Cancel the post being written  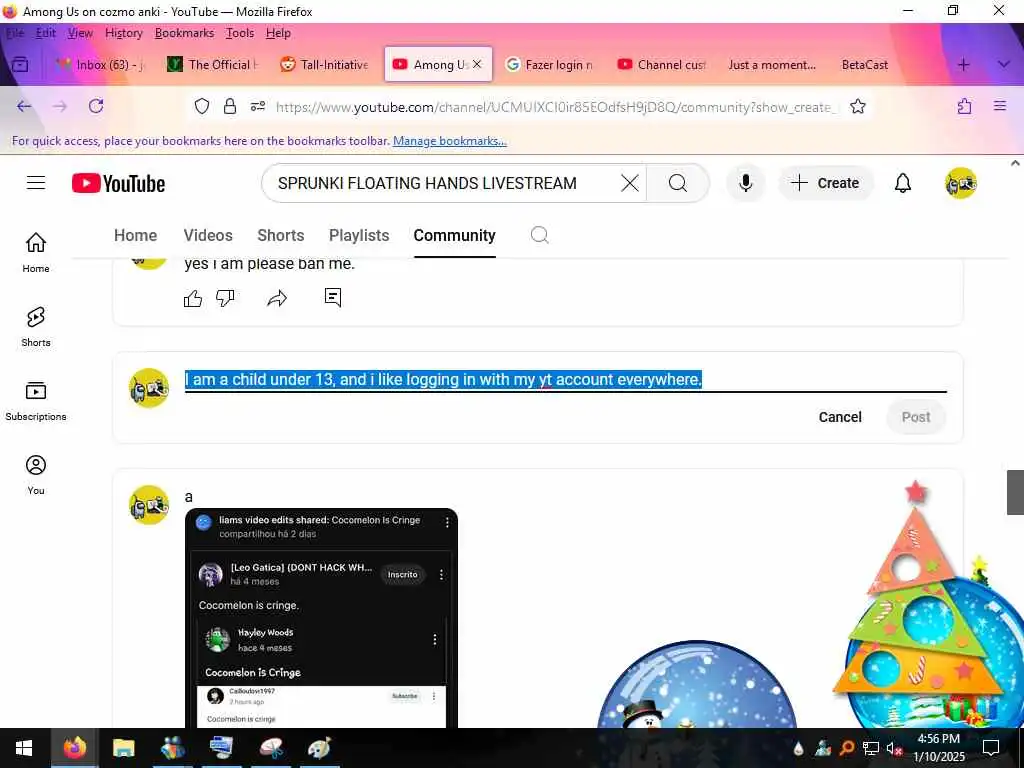[840, 417]
